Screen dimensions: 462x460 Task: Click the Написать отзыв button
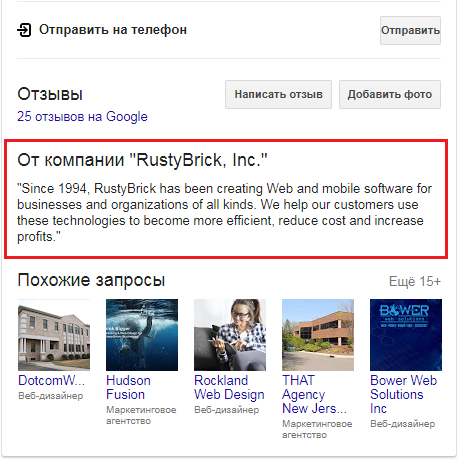[x=278, y=94]
